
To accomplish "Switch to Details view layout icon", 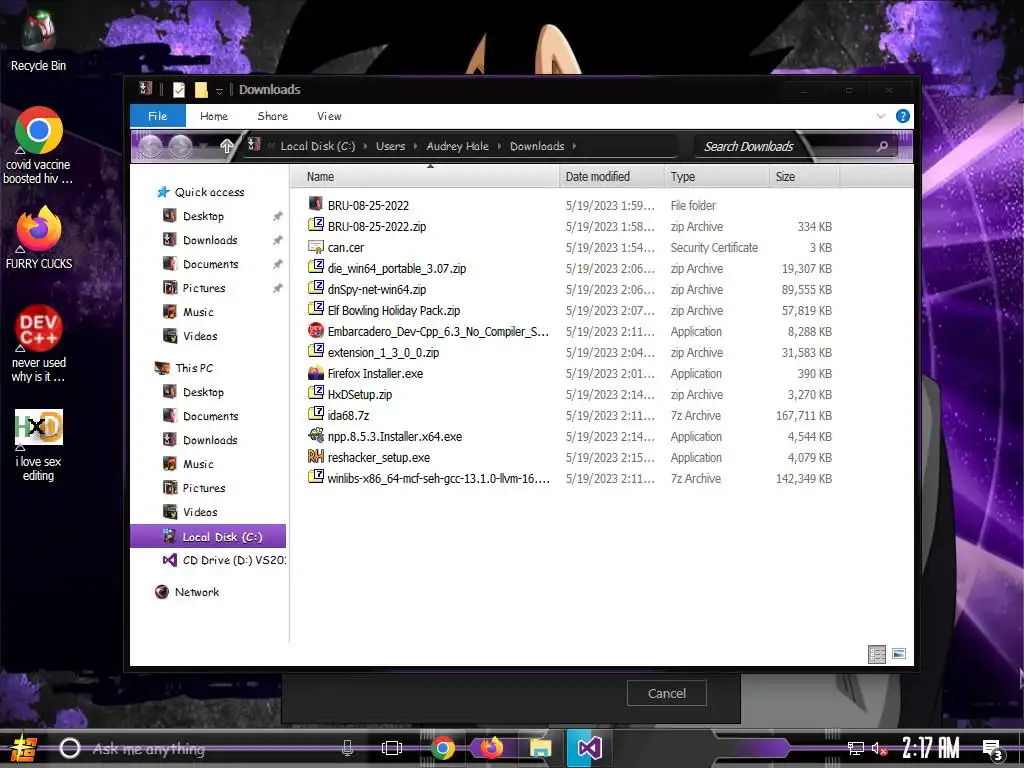I will coord(876,654).
